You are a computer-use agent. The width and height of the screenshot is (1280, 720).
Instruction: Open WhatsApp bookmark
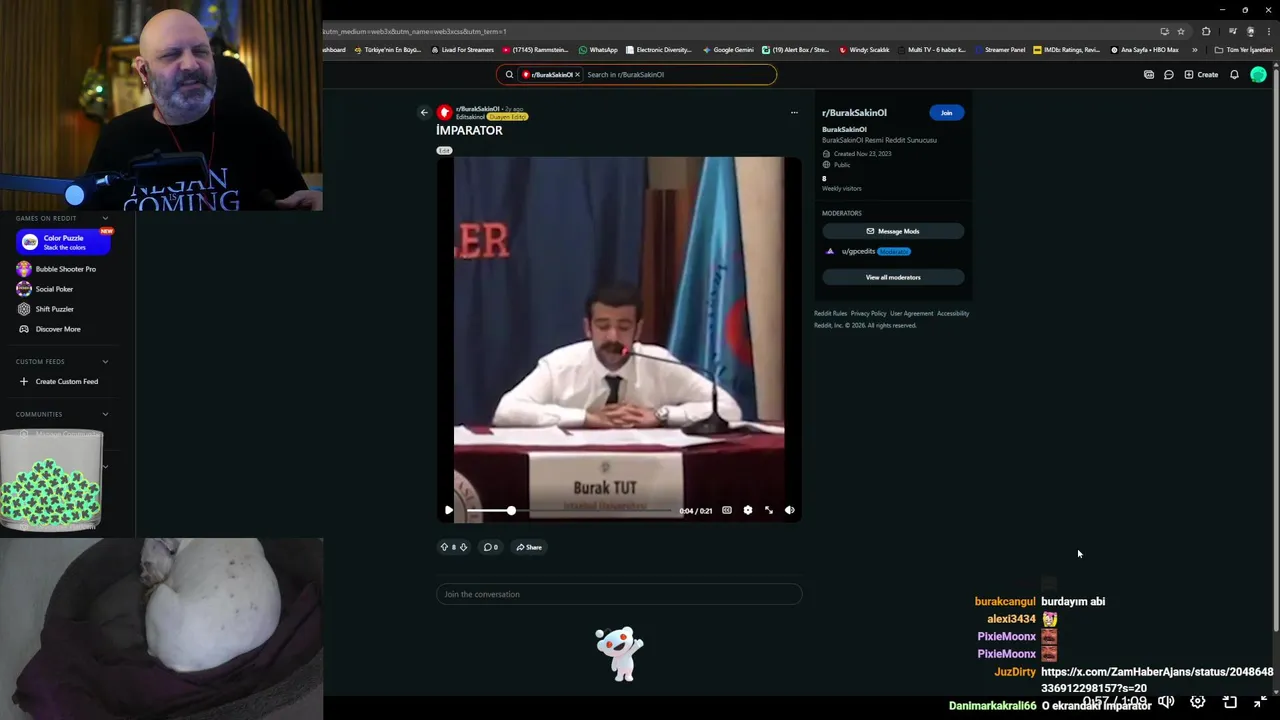(x=598, y=49)
